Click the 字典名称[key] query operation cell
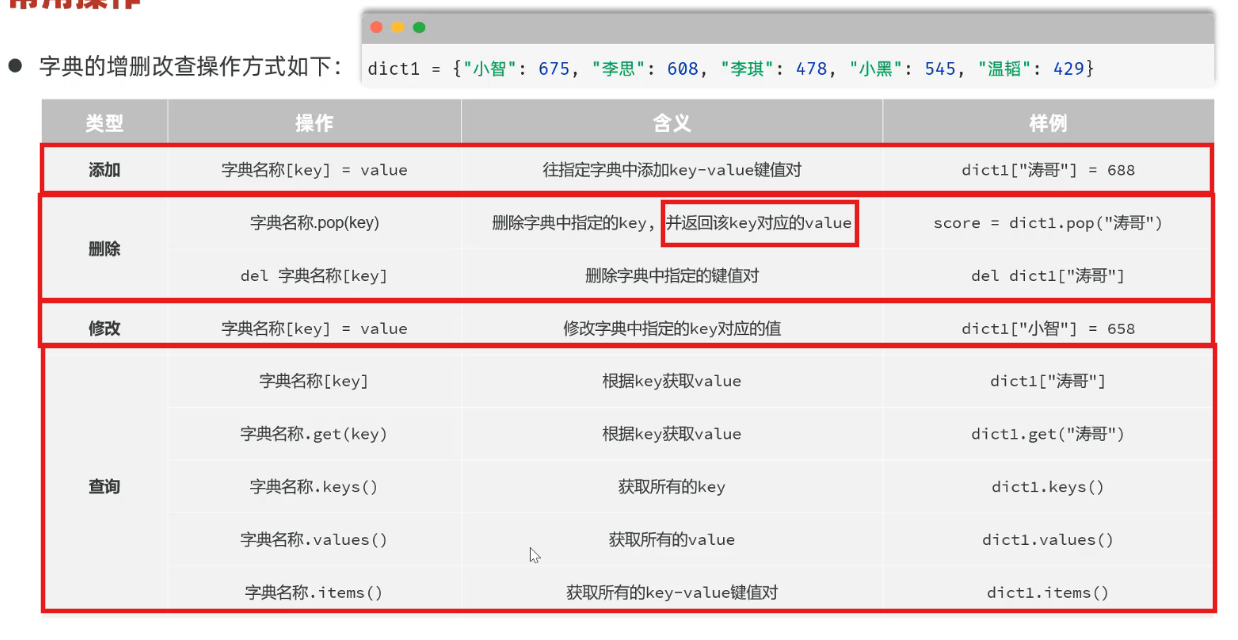The width and height of the screenshot is (1238, 640). [314, 381]
